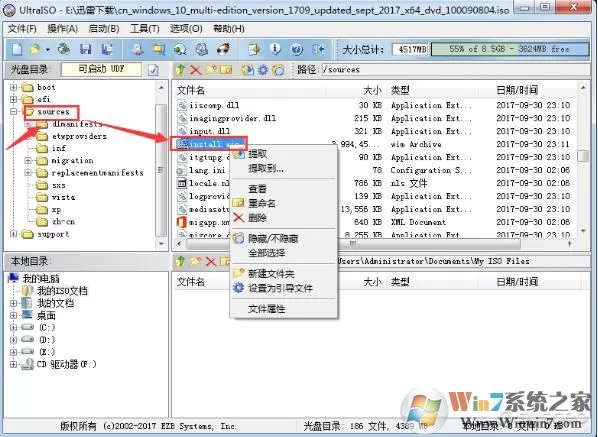598x437 pixels.
Task: Click the Open file toolbar icon
Action: 35,50
